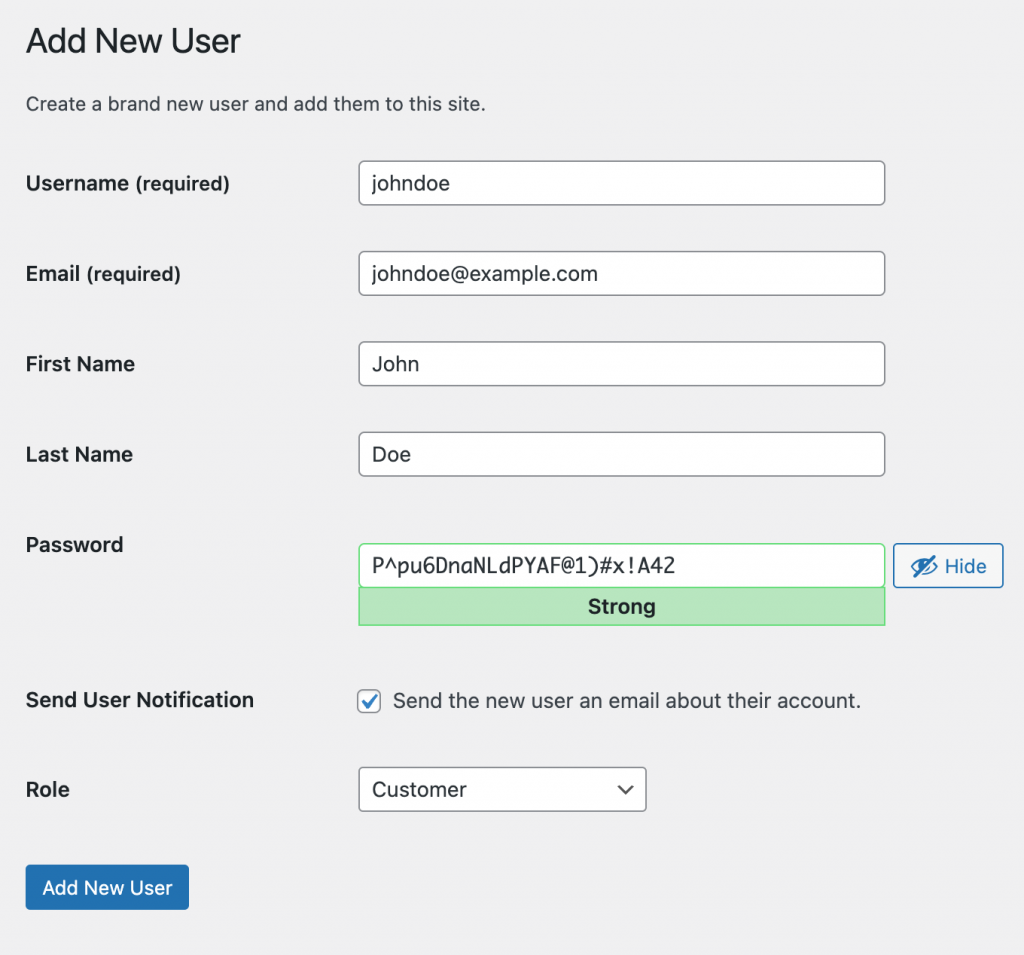The height and width of the screenshot is (955, 1024).
Task: Click the First Name field containing John
Action: (x=621, y=363)
